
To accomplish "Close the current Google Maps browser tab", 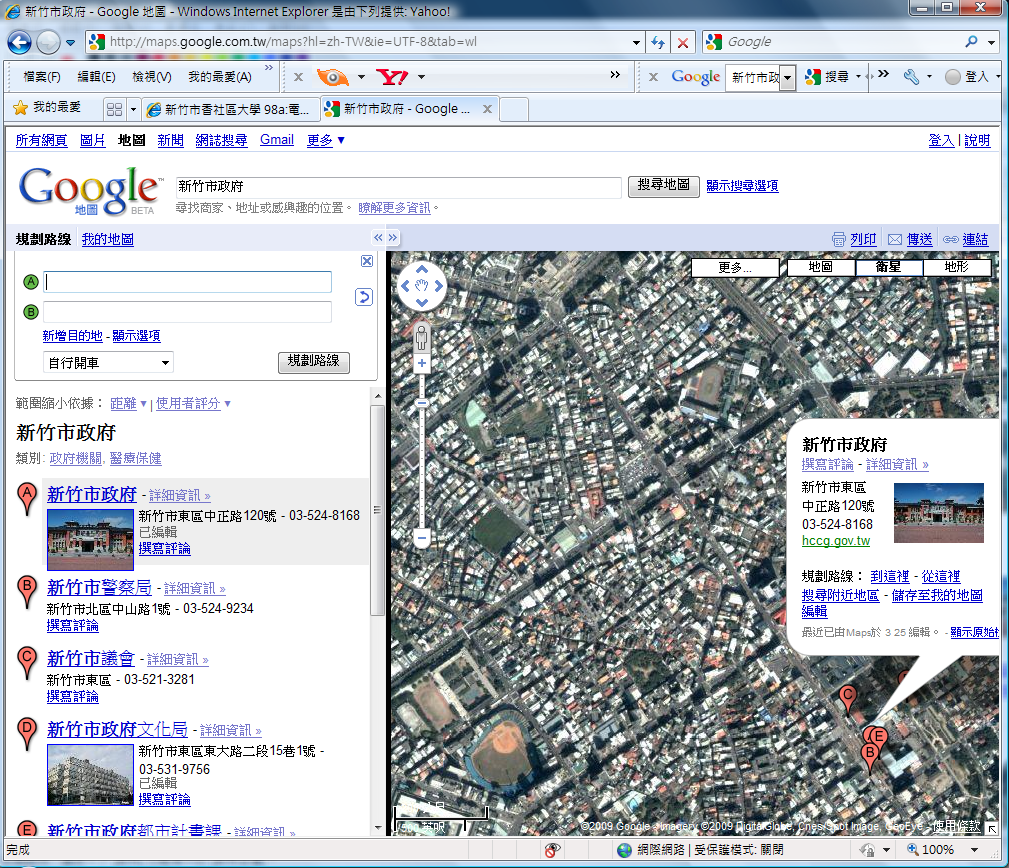I will [x=487, y=109].
